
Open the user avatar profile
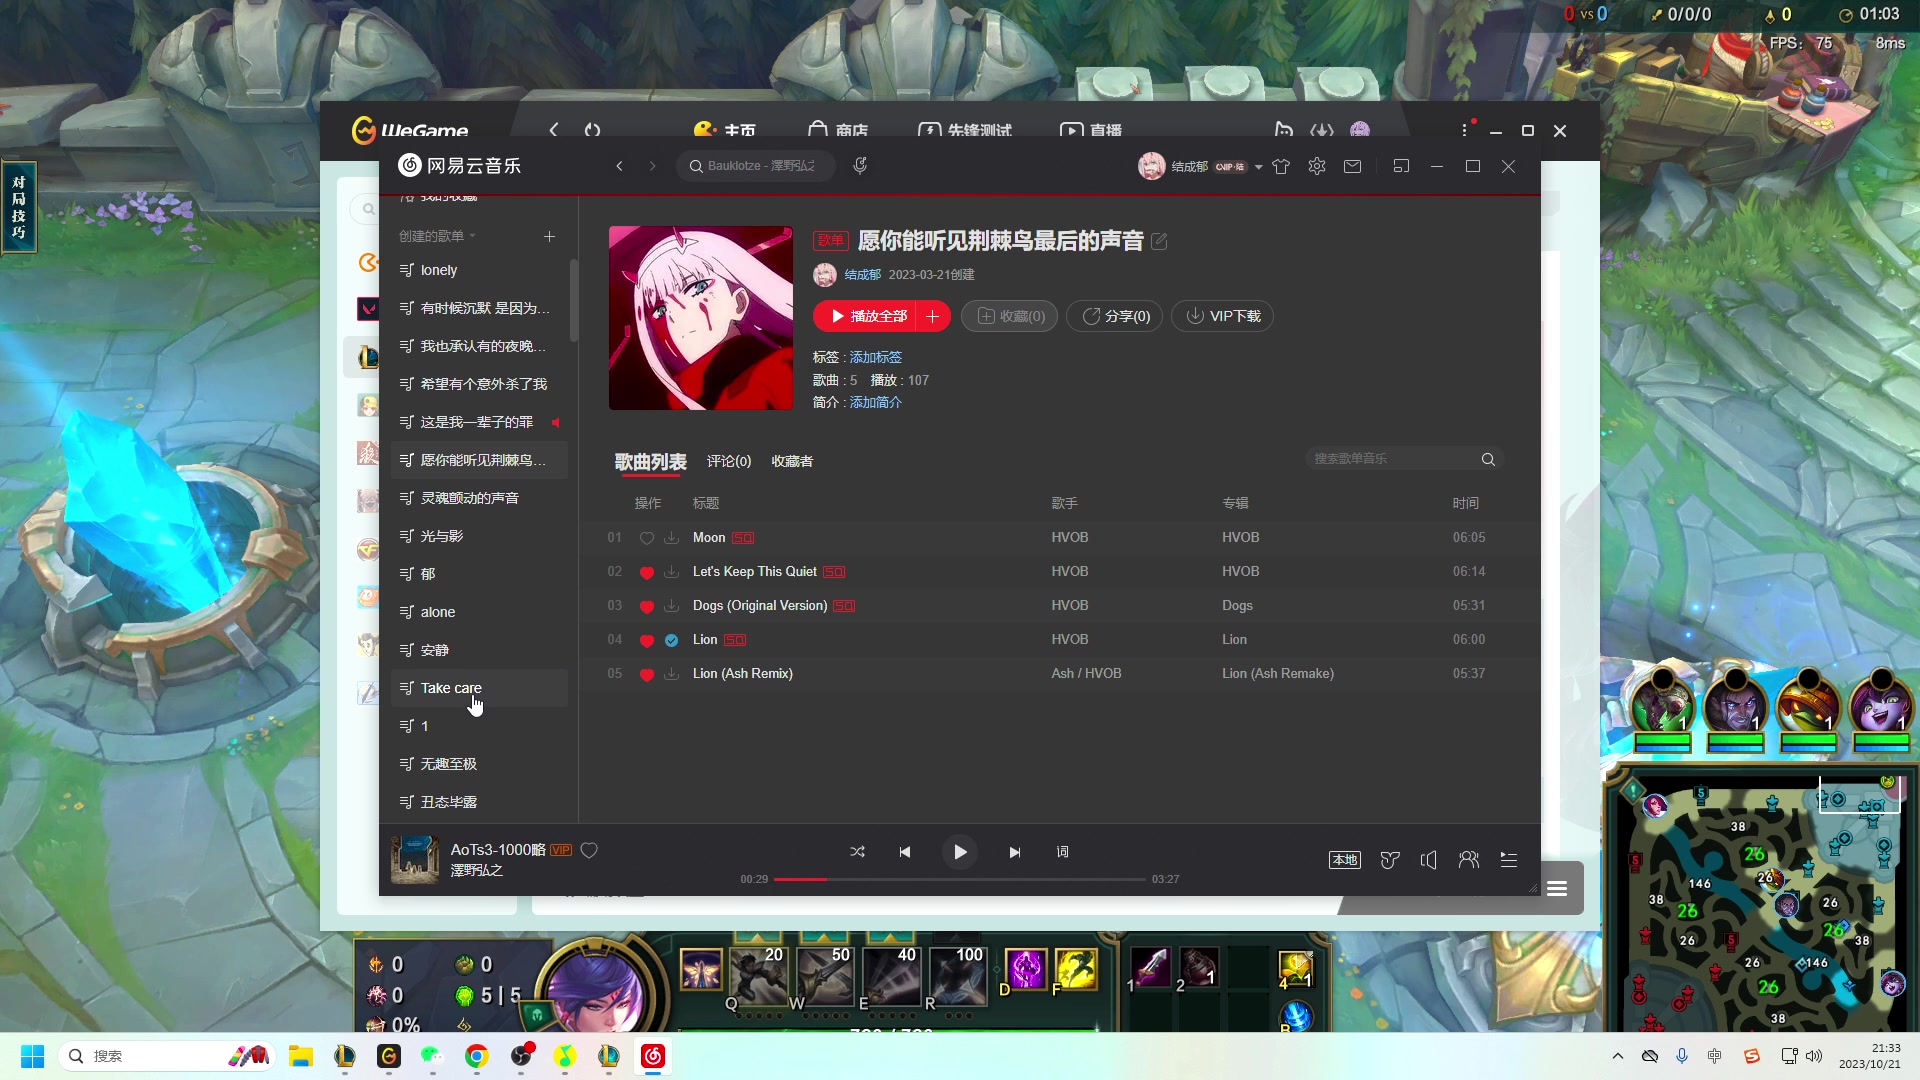click(1151, 166)
